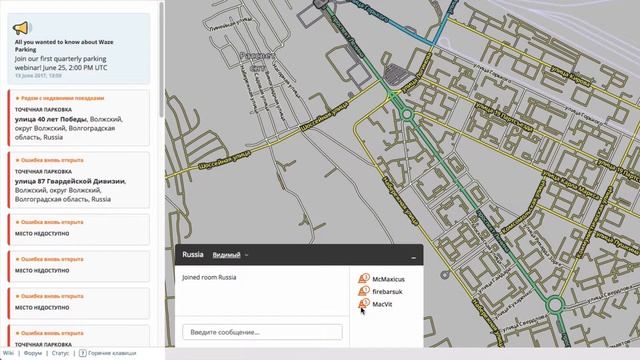Select user MacVit in chat list

[382, 304]
